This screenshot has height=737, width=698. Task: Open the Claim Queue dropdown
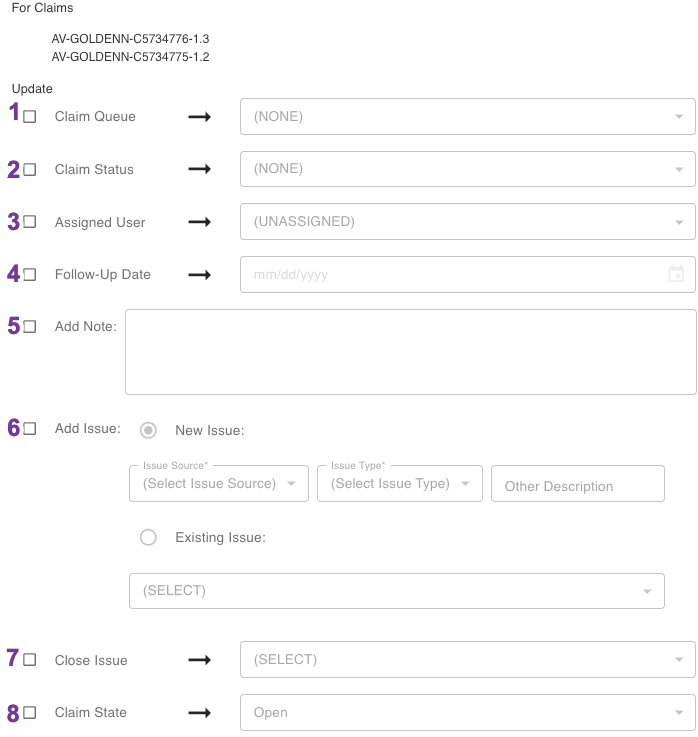(467, 116)
